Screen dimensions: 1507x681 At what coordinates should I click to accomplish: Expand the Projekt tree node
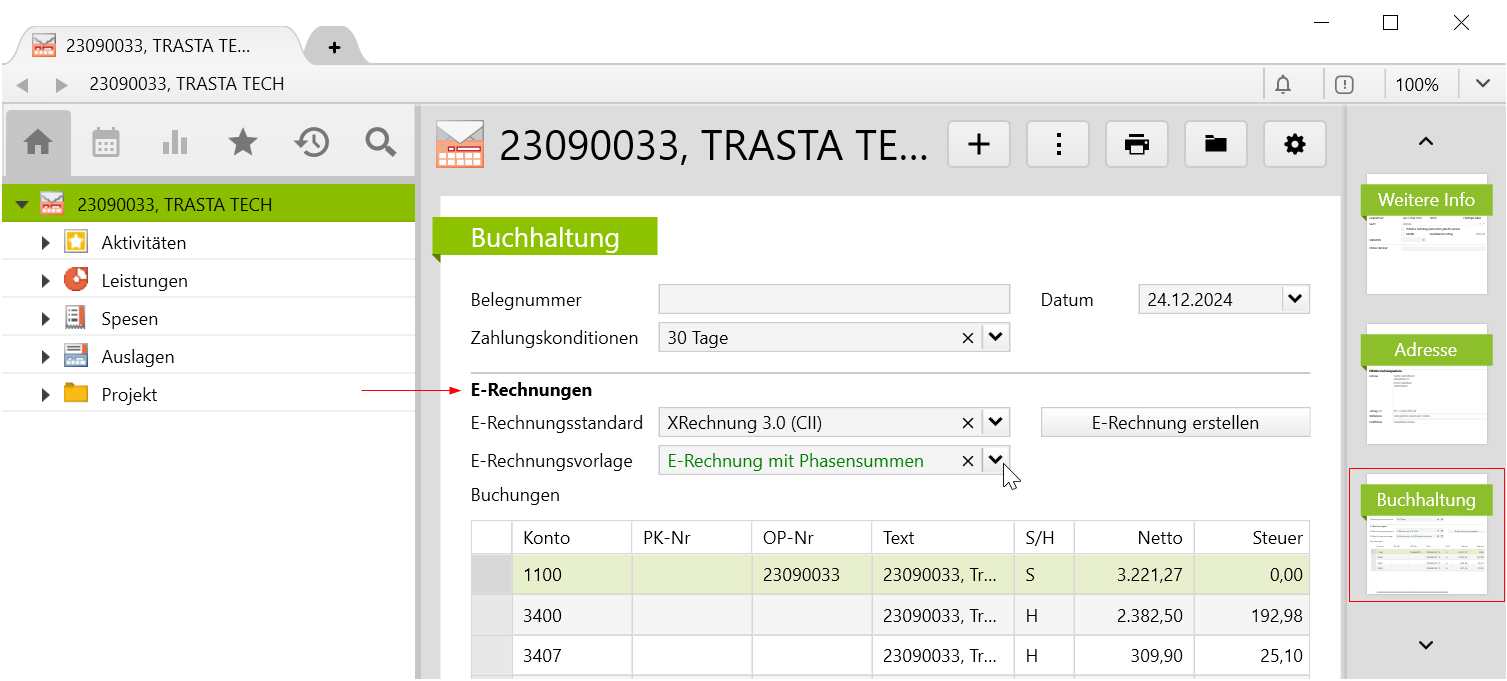point(45,395)
